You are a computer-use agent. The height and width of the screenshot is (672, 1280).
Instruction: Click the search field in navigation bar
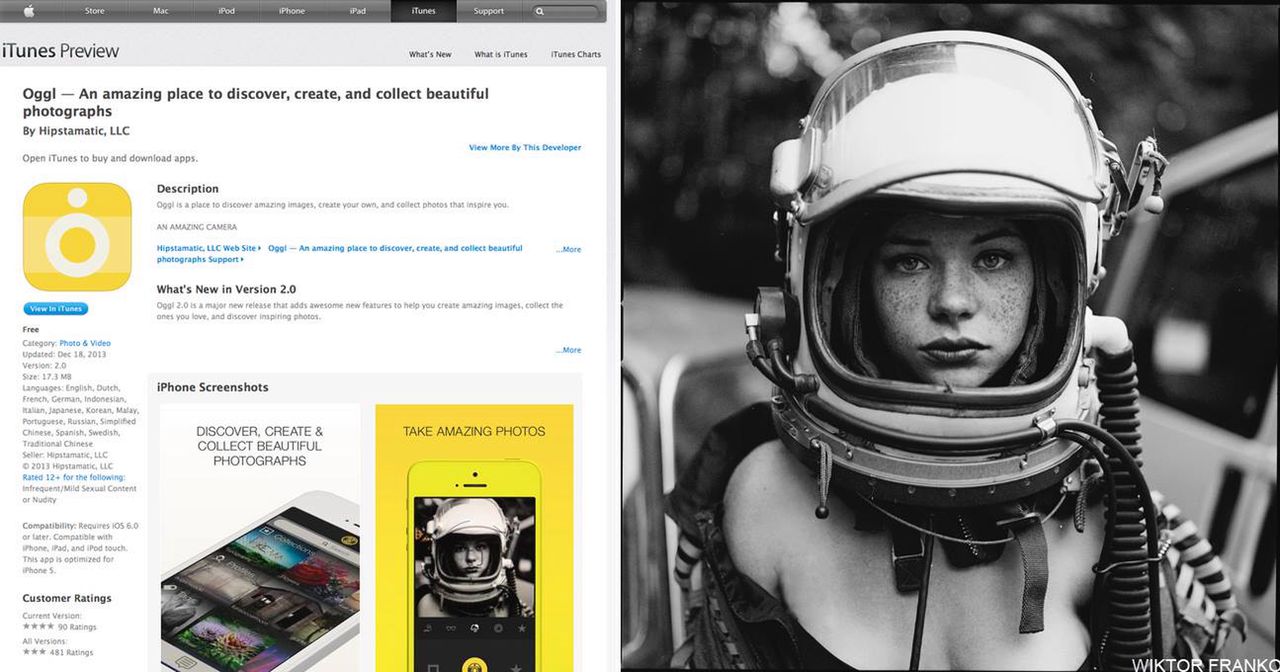pyautogui.click(x=567, y=11)
